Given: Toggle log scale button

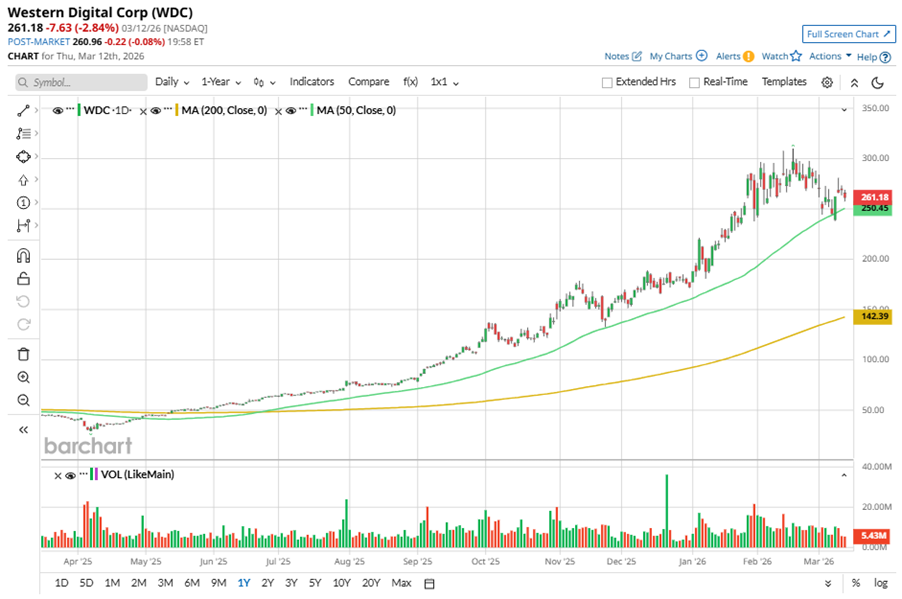Looking at the screenshot, I should [881, 583].
